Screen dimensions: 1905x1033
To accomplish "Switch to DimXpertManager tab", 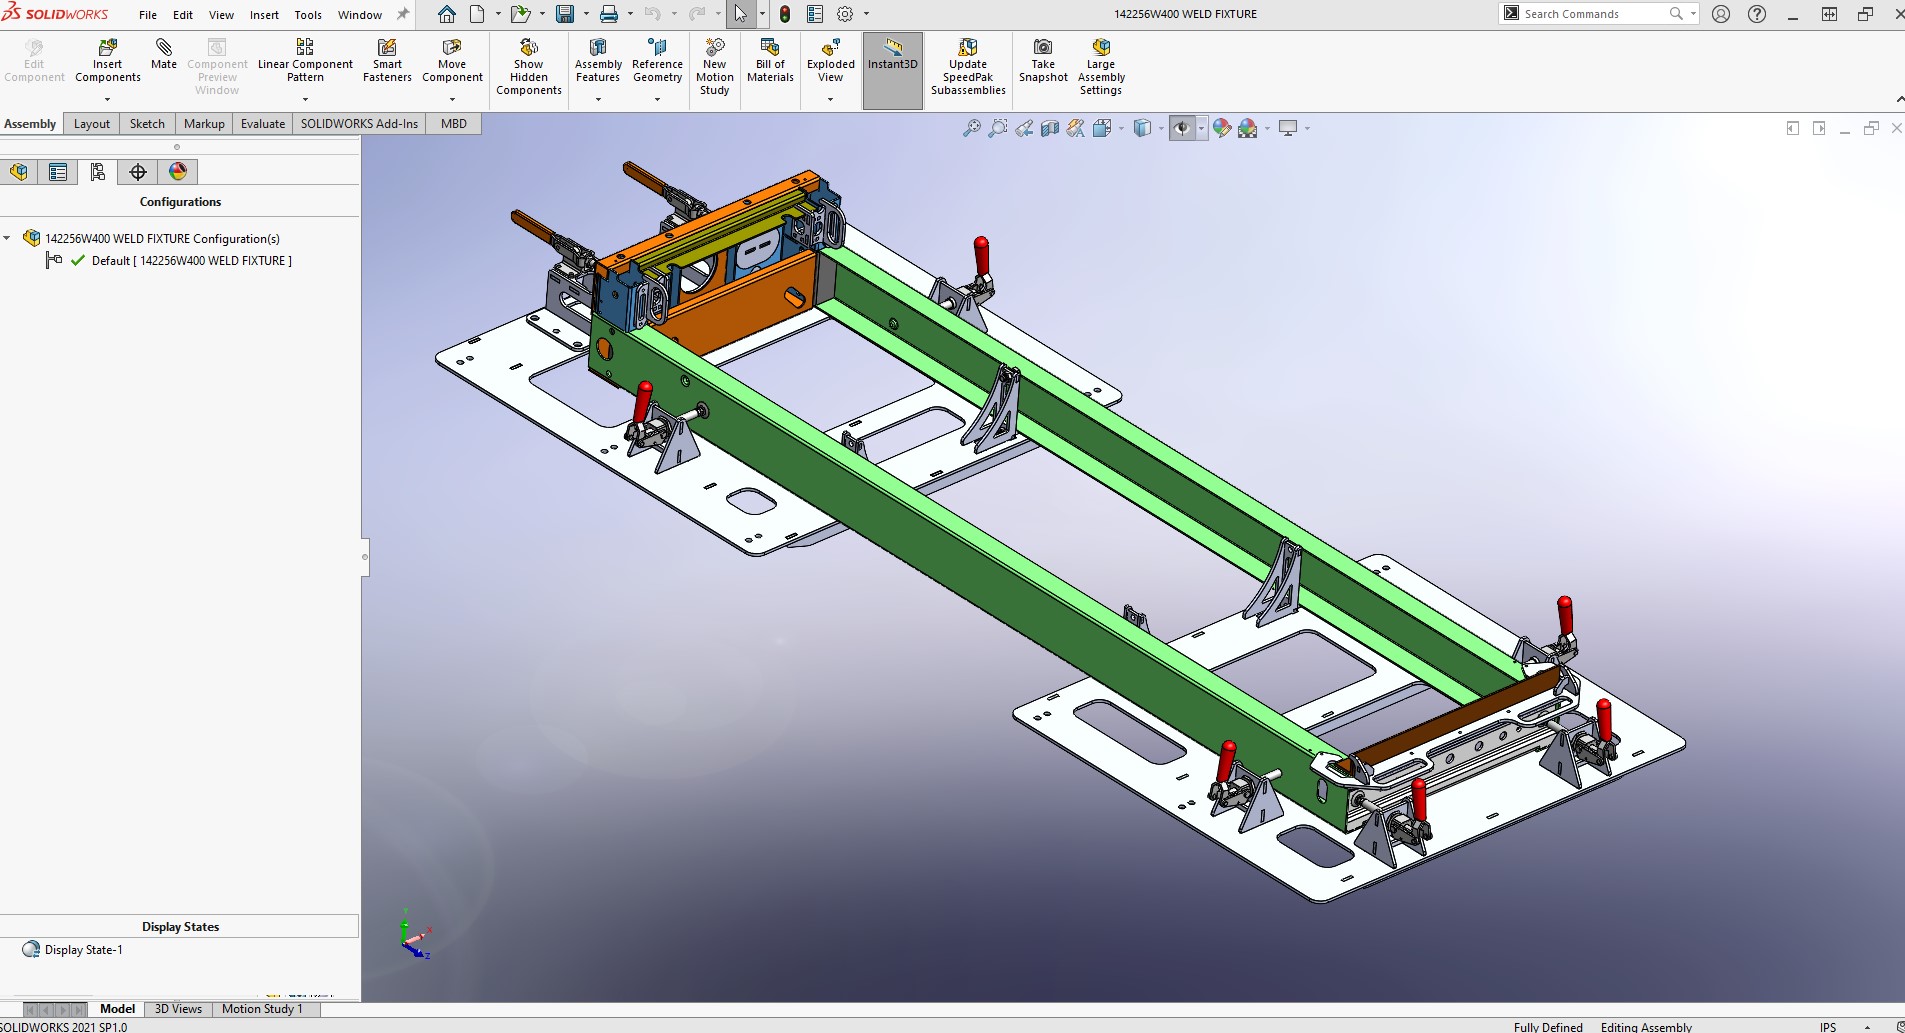I will (138, 172).
